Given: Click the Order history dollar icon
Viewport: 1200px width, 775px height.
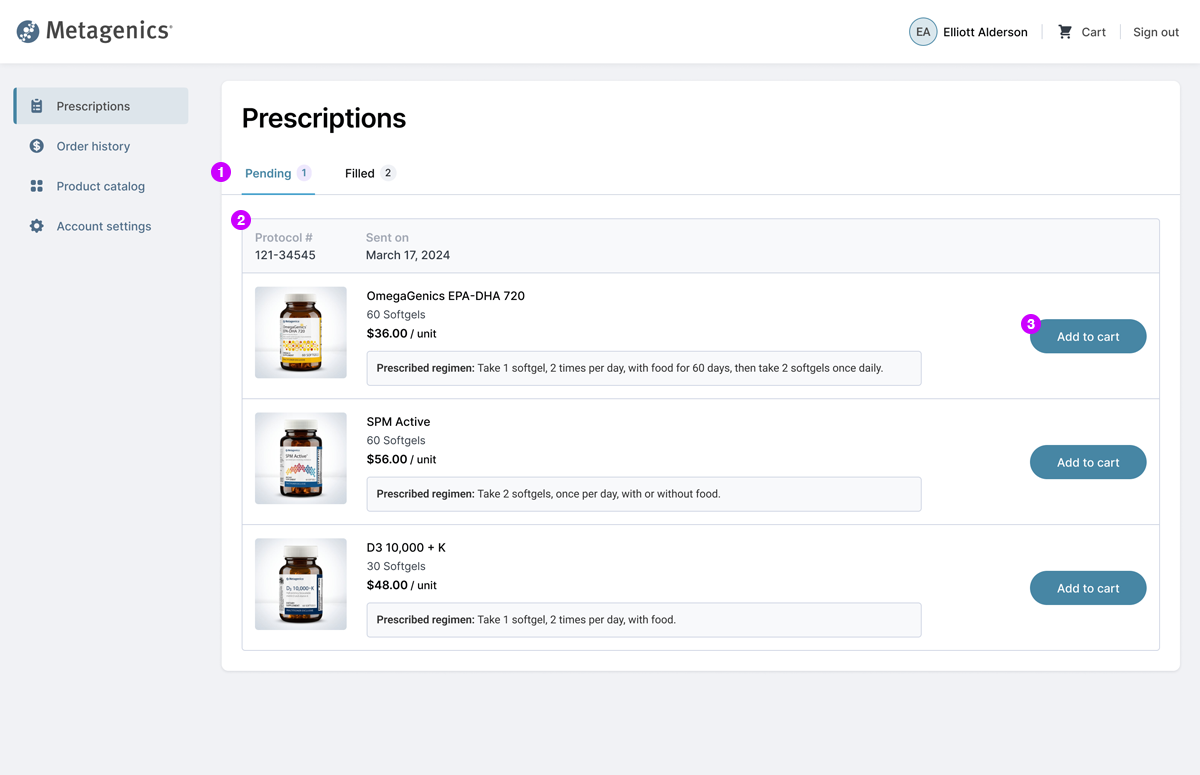Looking at the screenshot, I should point(37,146).
